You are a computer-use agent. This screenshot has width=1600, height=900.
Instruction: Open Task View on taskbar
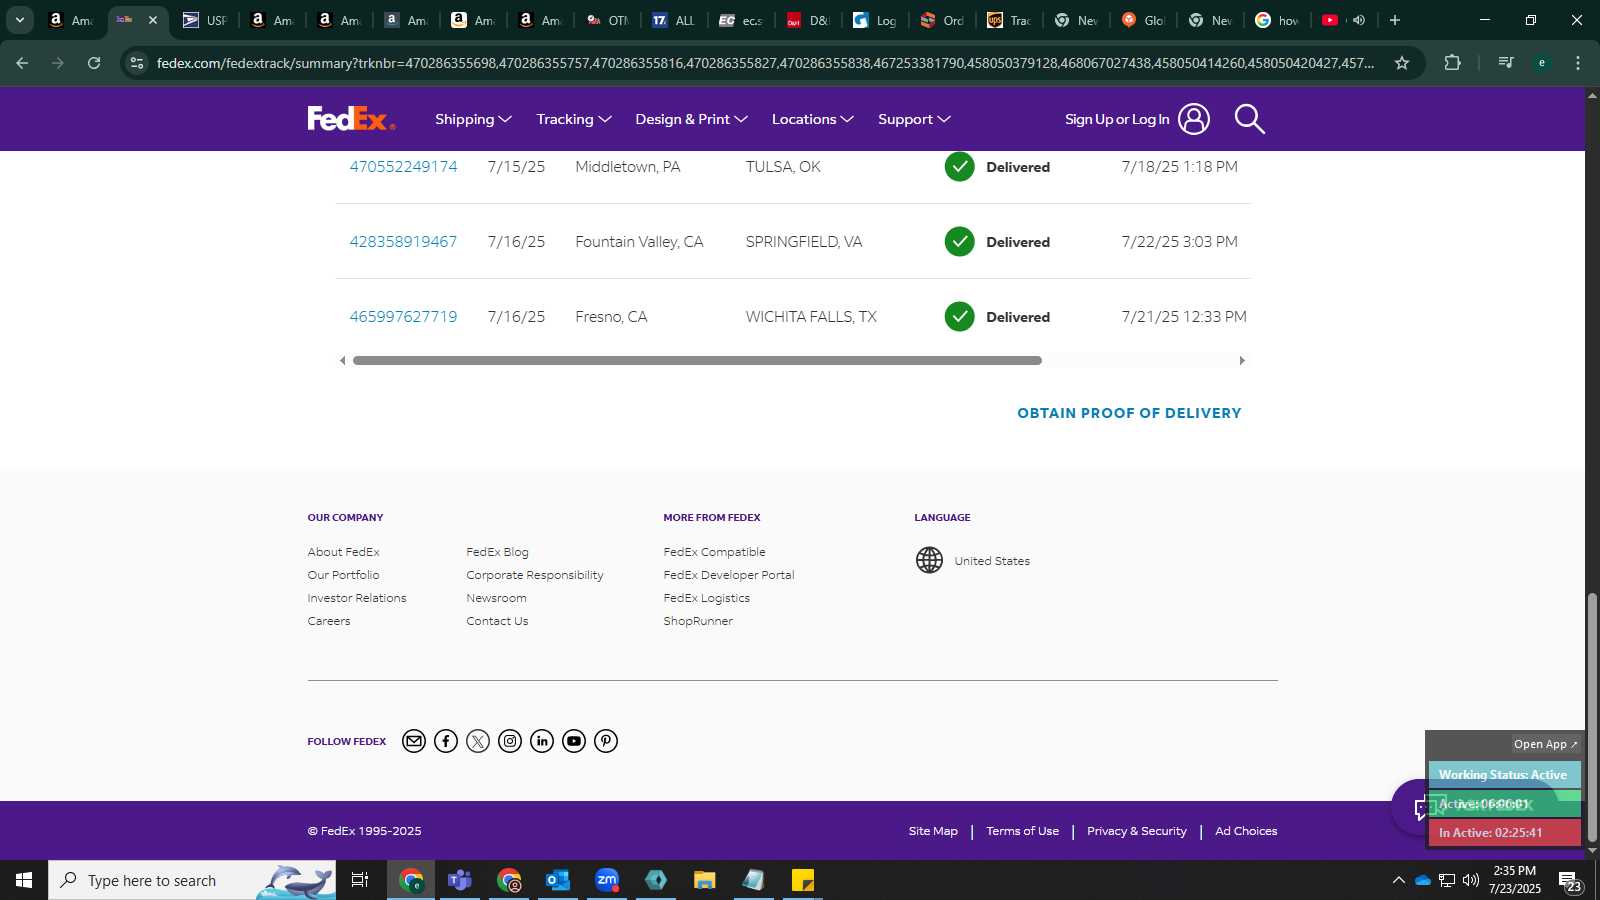point(360,880)
